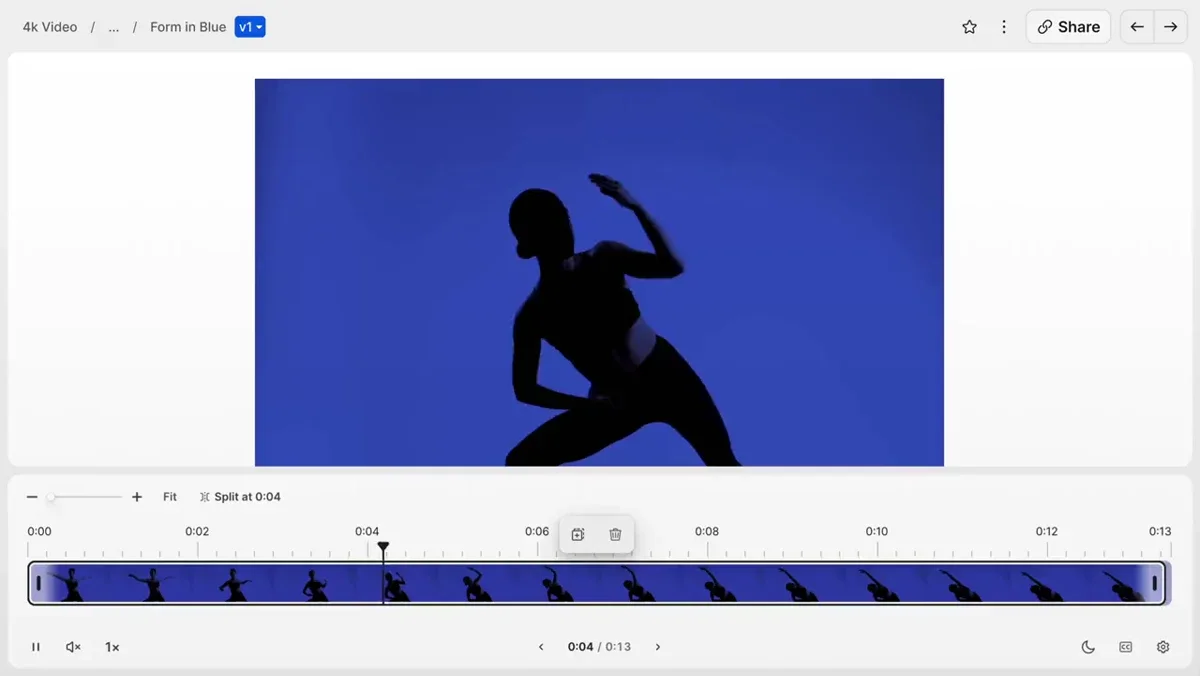1200x676 pixels.
Task: Zoom in the timeline with plus icon
Action: [137, 497]
